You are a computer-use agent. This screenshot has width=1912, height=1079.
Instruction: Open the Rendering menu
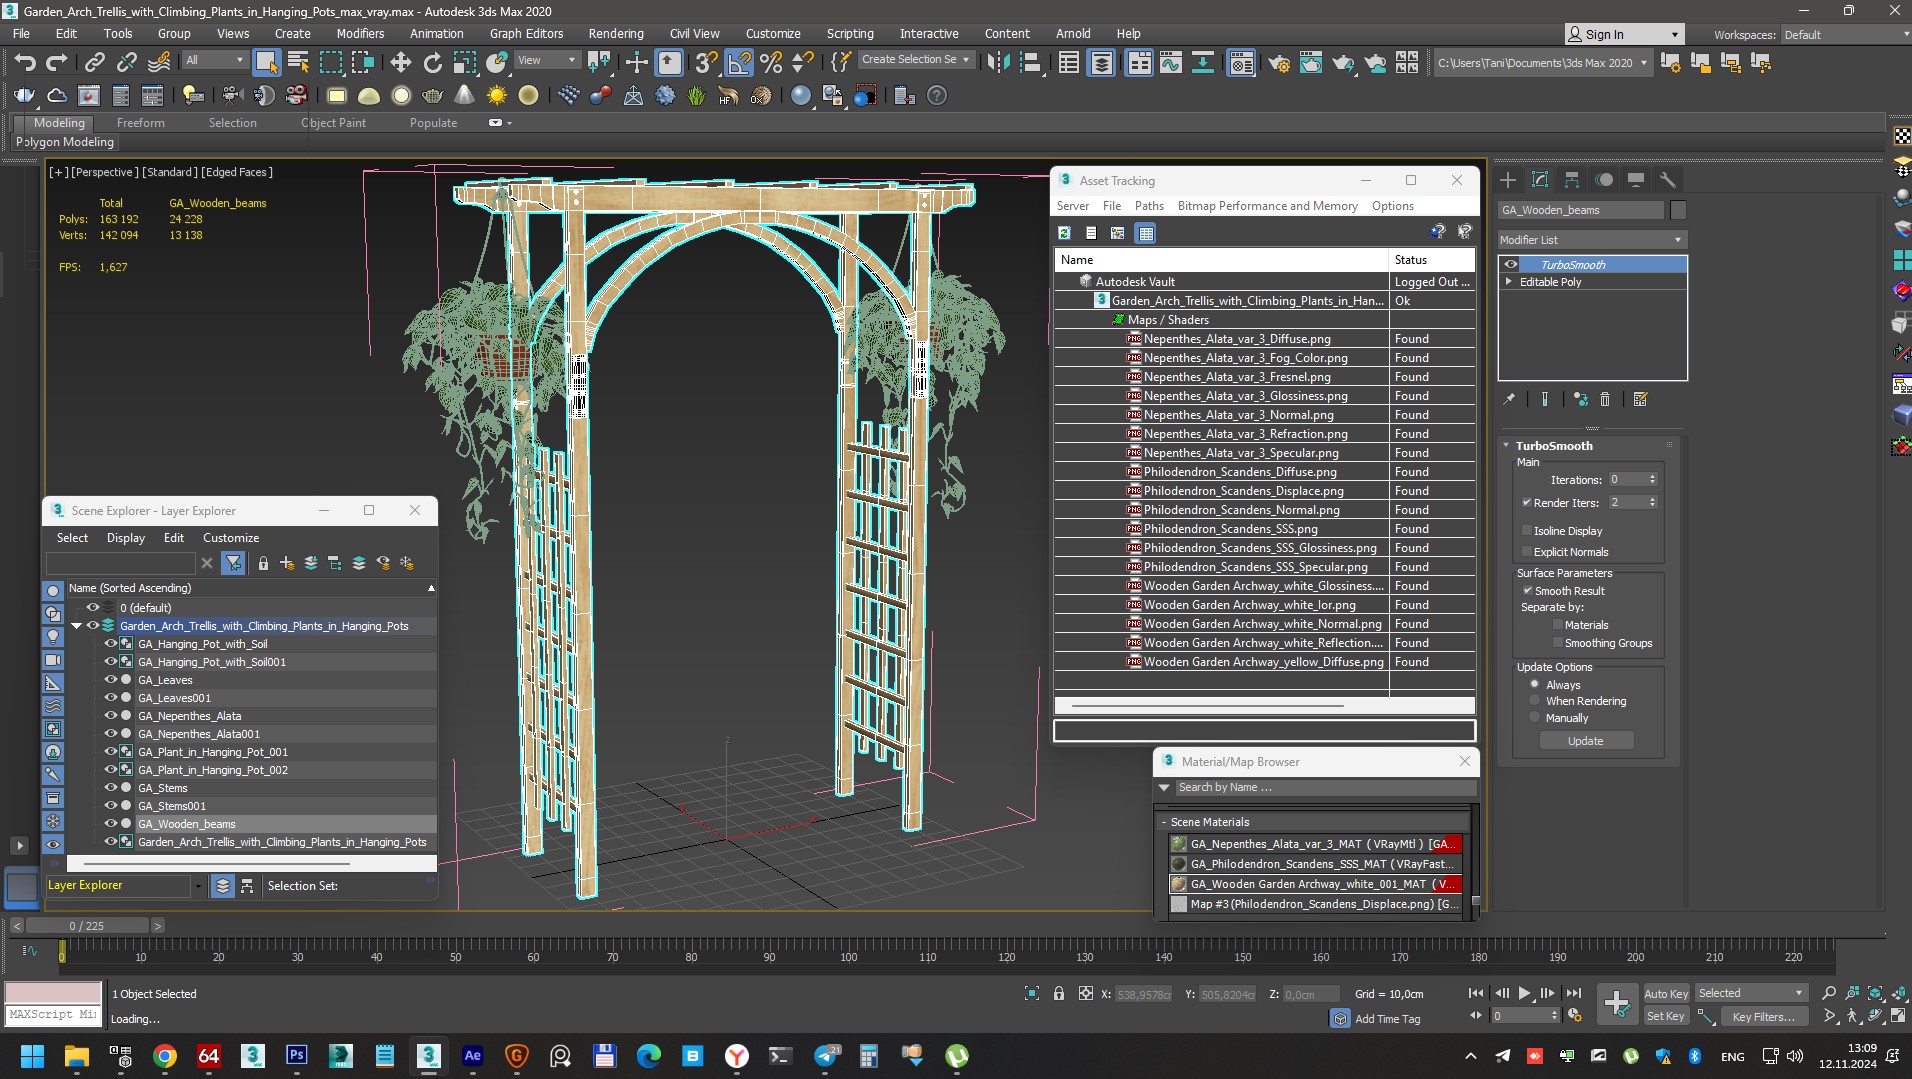pos(616,33)
